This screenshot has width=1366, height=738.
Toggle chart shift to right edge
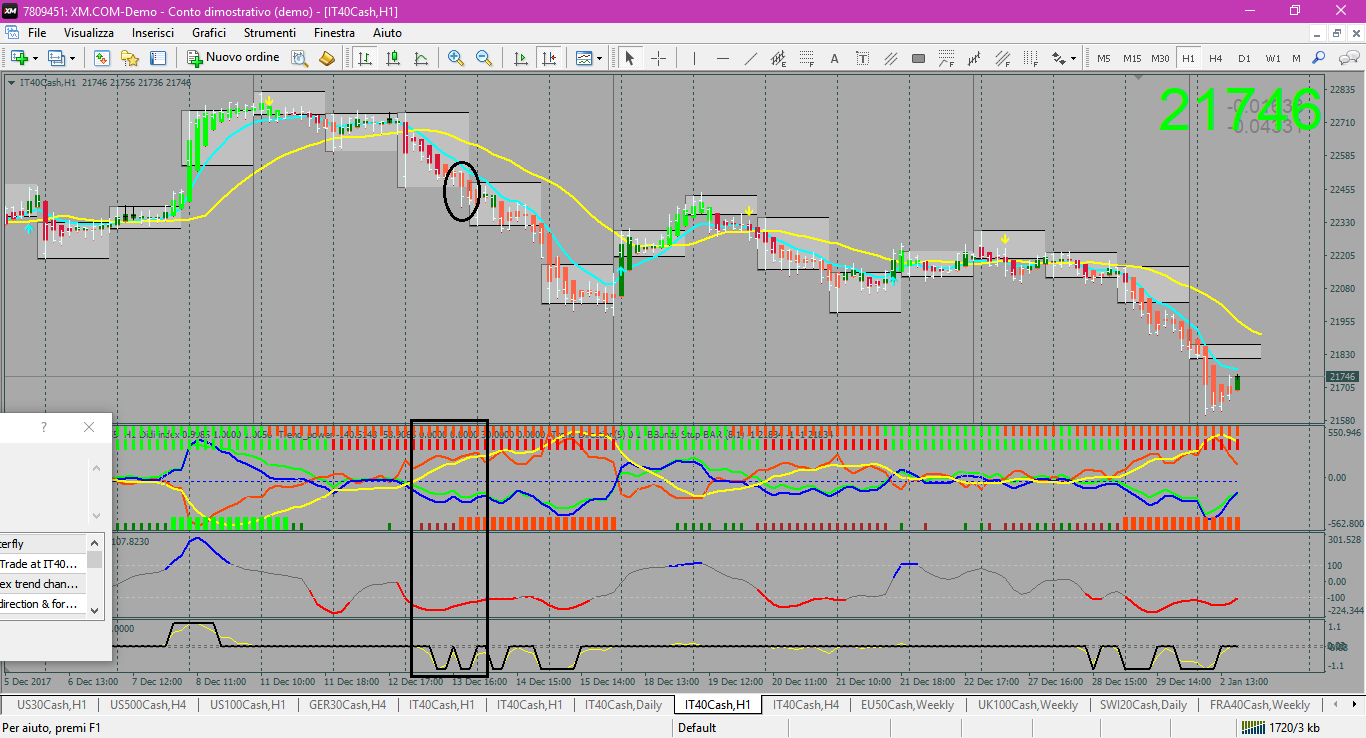click(x=548, y=58)
